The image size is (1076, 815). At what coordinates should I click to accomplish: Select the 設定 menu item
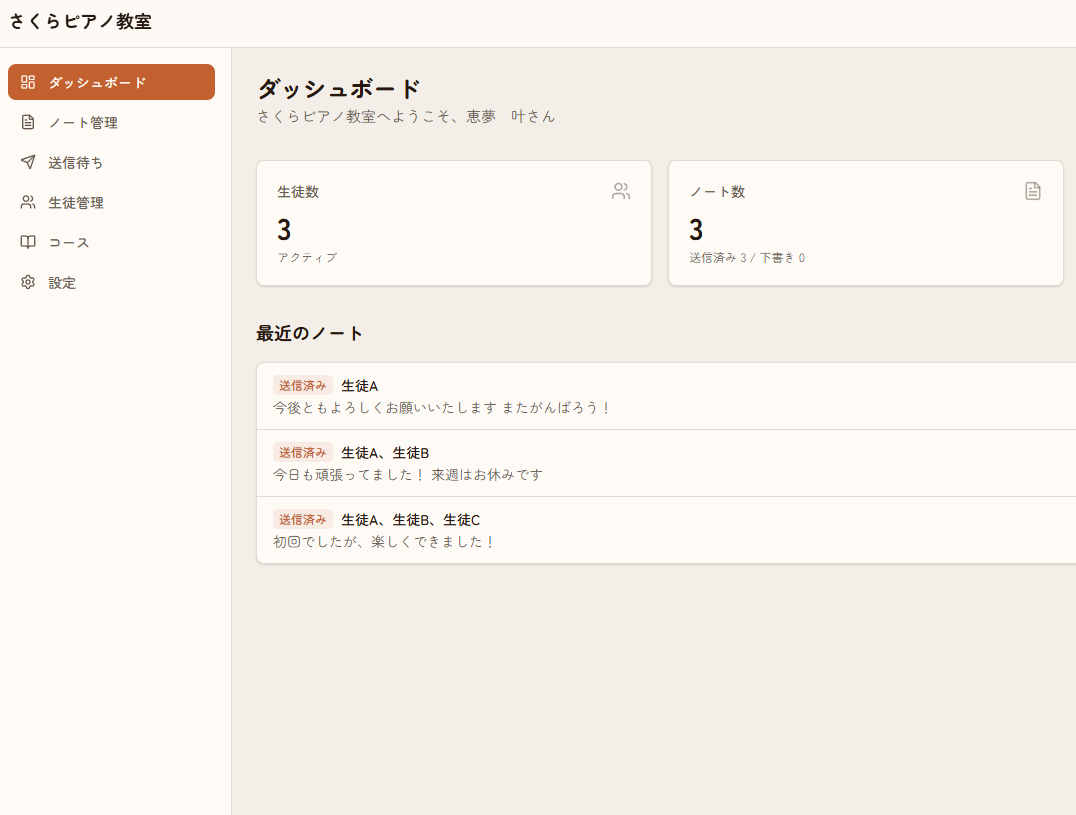point(62,282)
